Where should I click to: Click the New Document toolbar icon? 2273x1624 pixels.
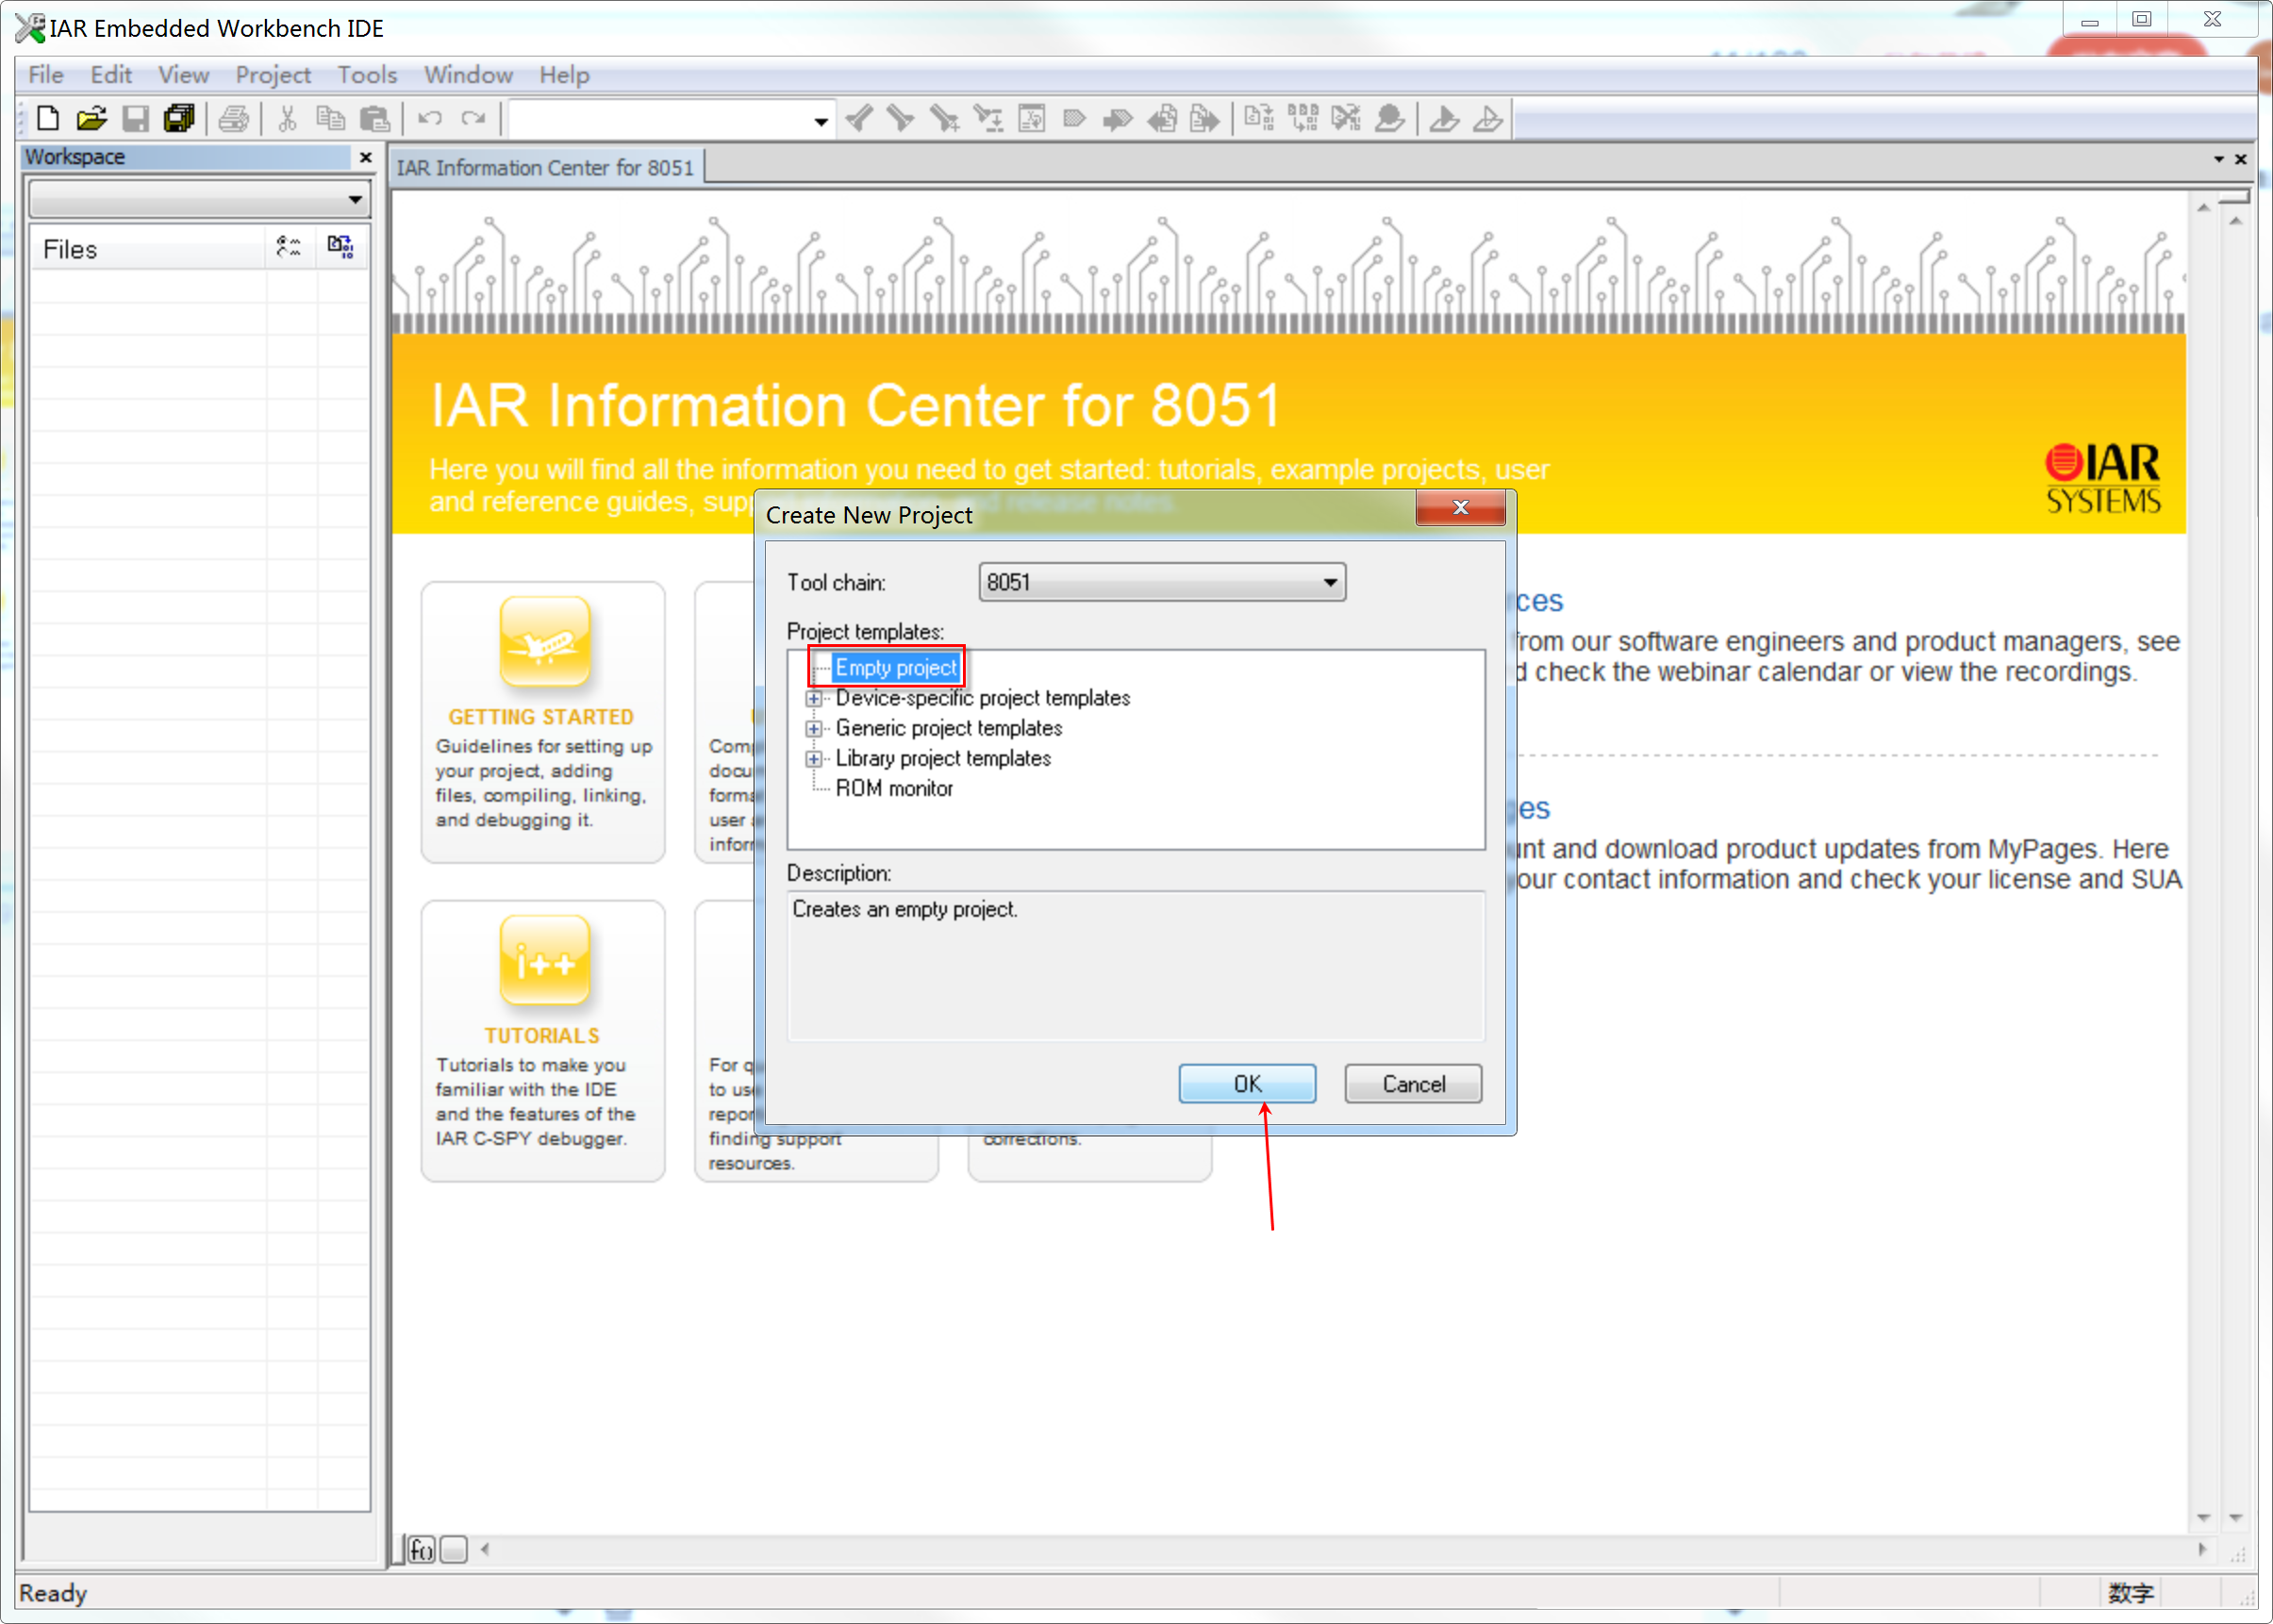click(47, 119)
